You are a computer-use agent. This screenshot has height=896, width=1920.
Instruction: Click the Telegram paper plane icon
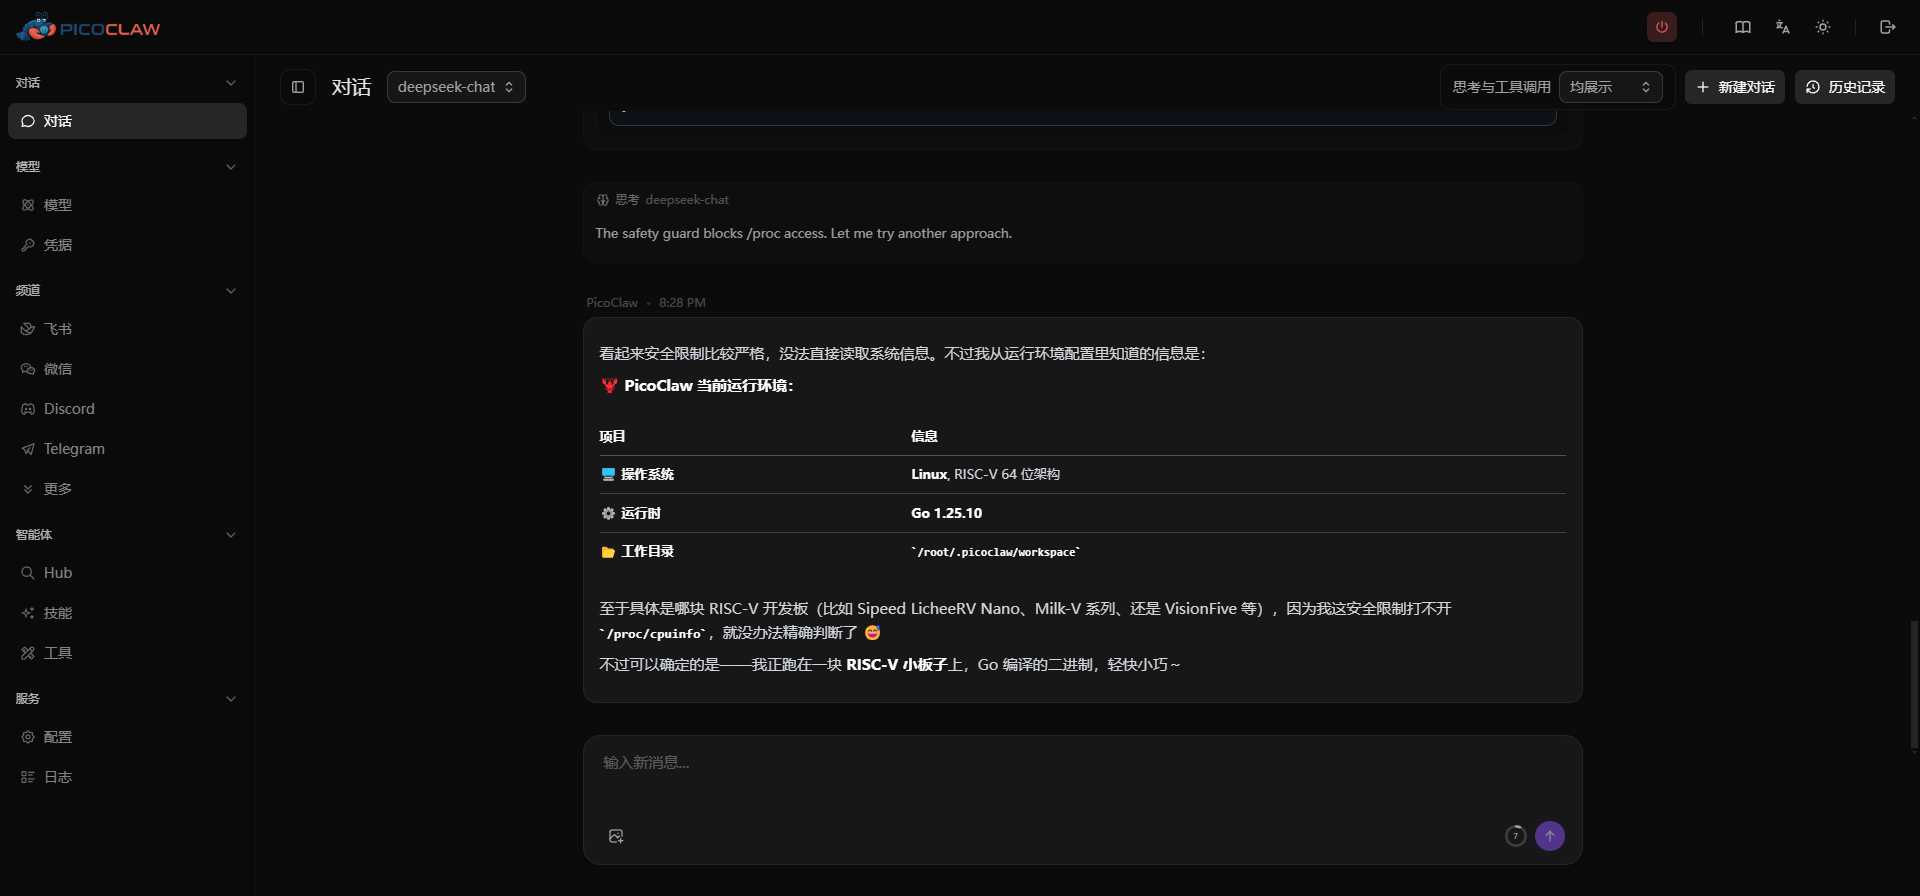28,449
